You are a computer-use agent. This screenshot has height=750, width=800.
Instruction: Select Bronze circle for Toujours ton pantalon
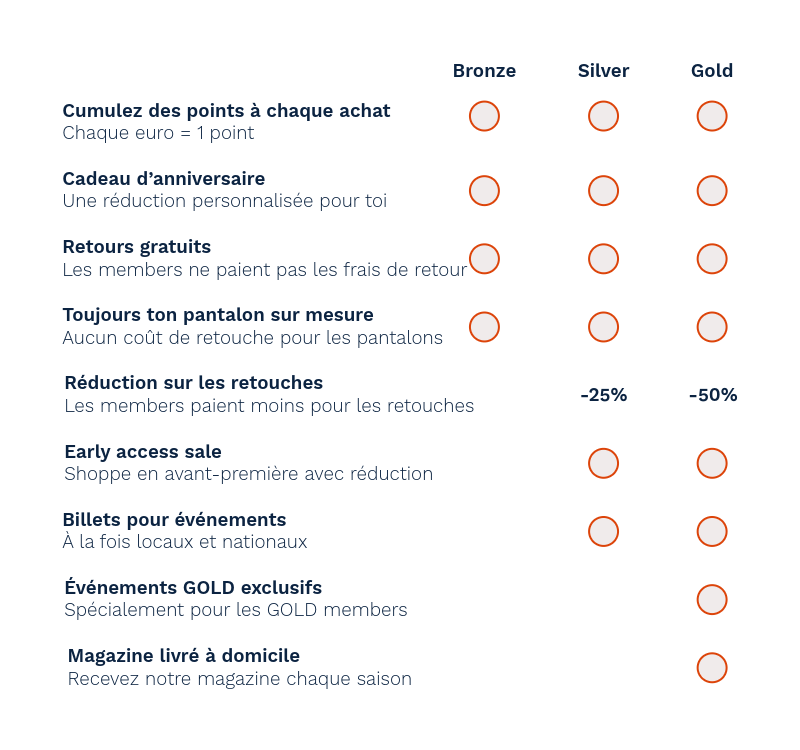coord(484,327)
